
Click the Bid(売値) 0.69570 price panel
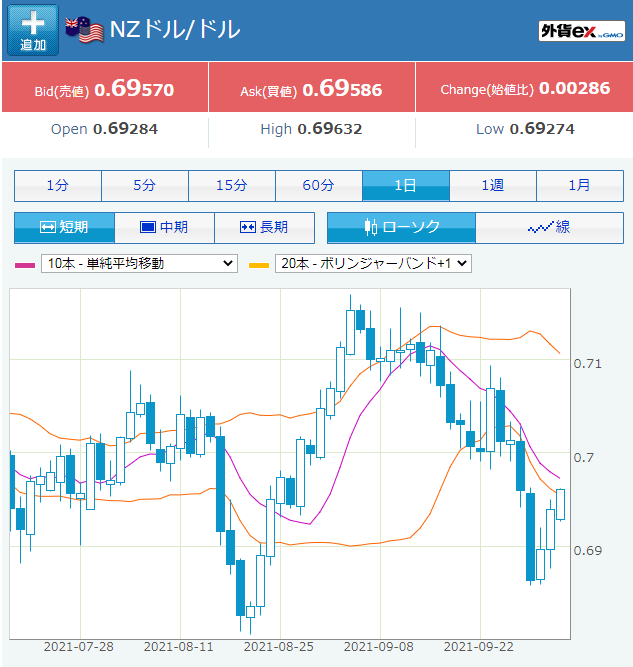point(105,87)
